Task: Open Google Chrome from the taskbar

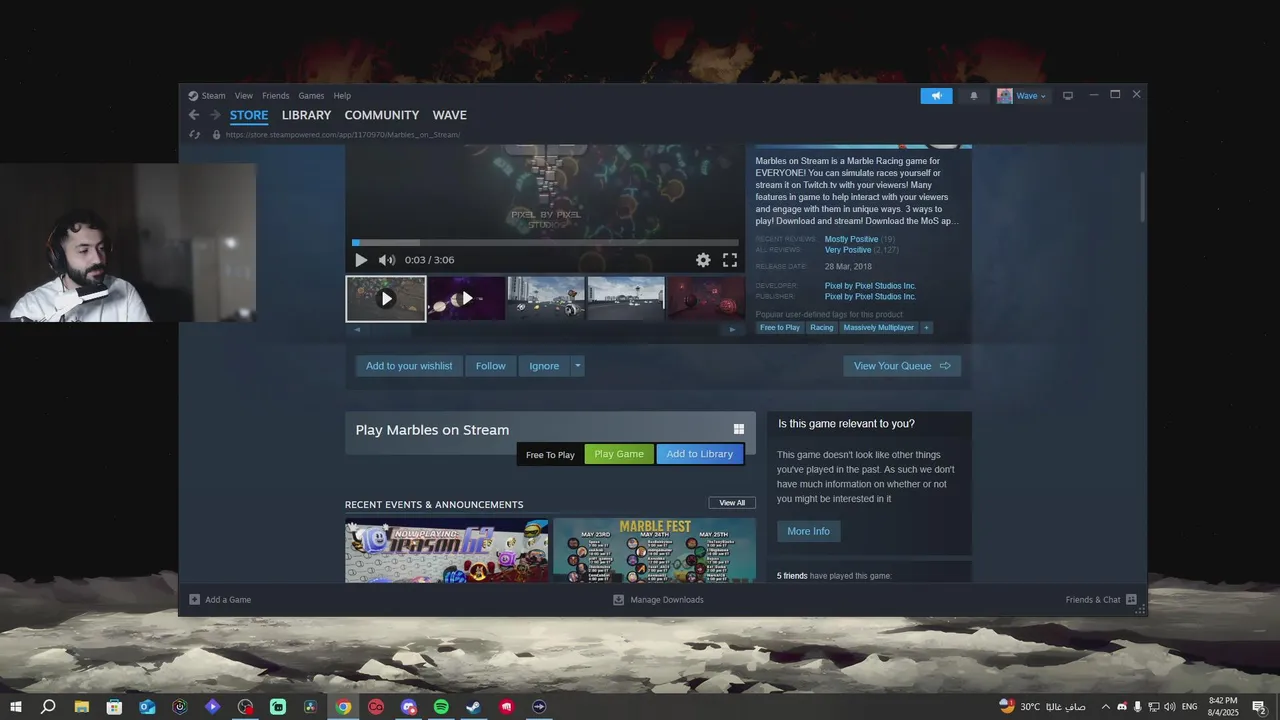Action: coord(343,707)
